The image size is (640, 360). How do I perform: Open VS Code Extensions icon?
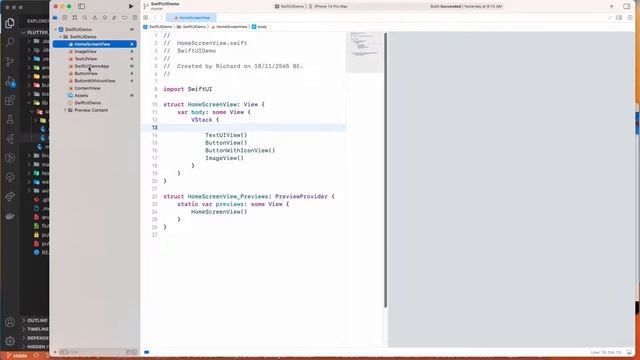(10, 100)
